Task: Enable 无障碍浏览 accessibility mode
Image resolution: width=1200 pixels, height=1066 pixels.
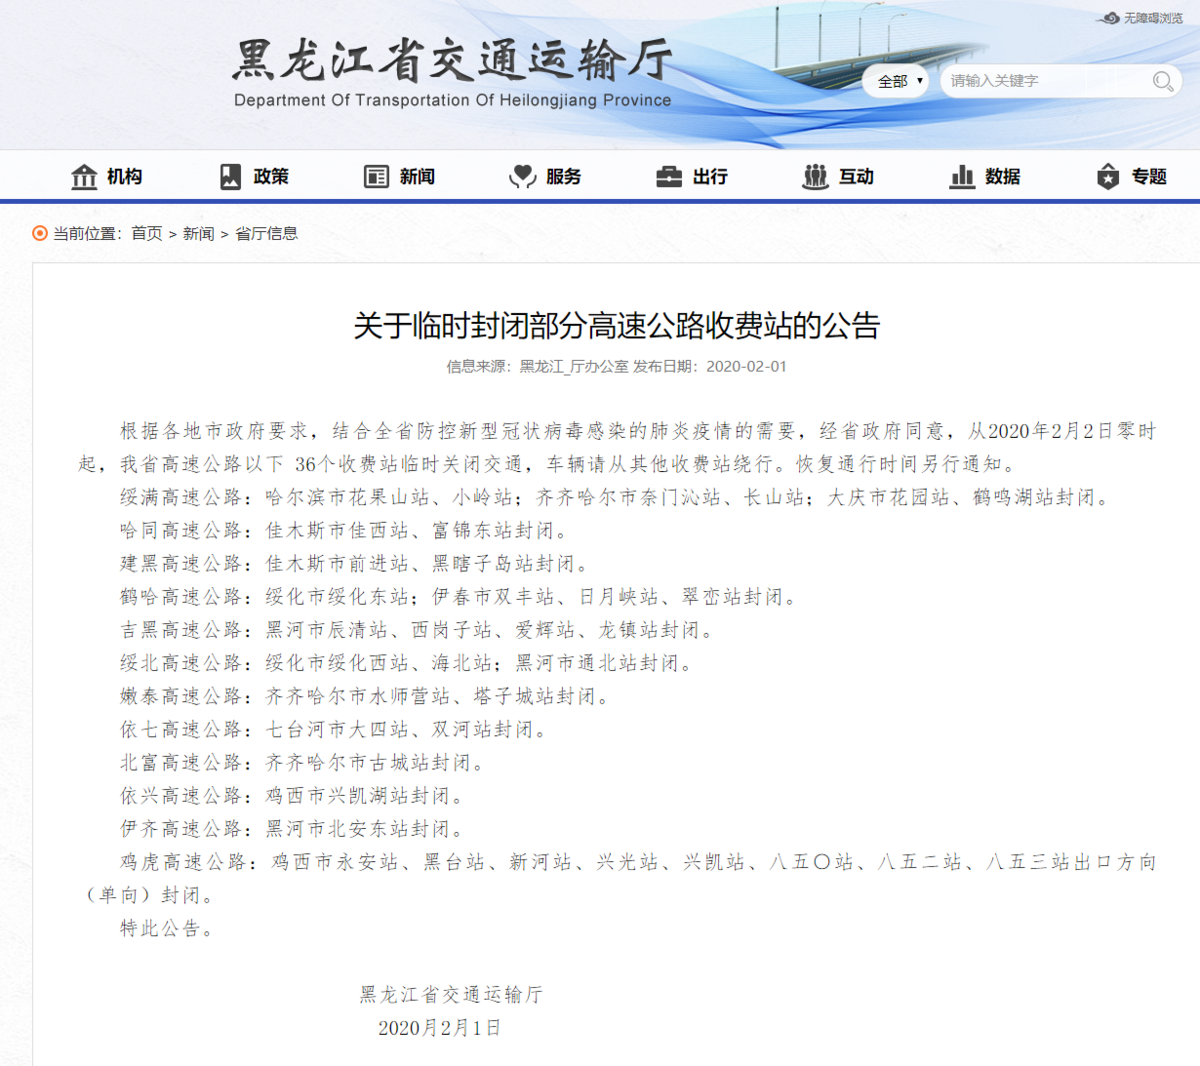Action: pos(1142,18)
